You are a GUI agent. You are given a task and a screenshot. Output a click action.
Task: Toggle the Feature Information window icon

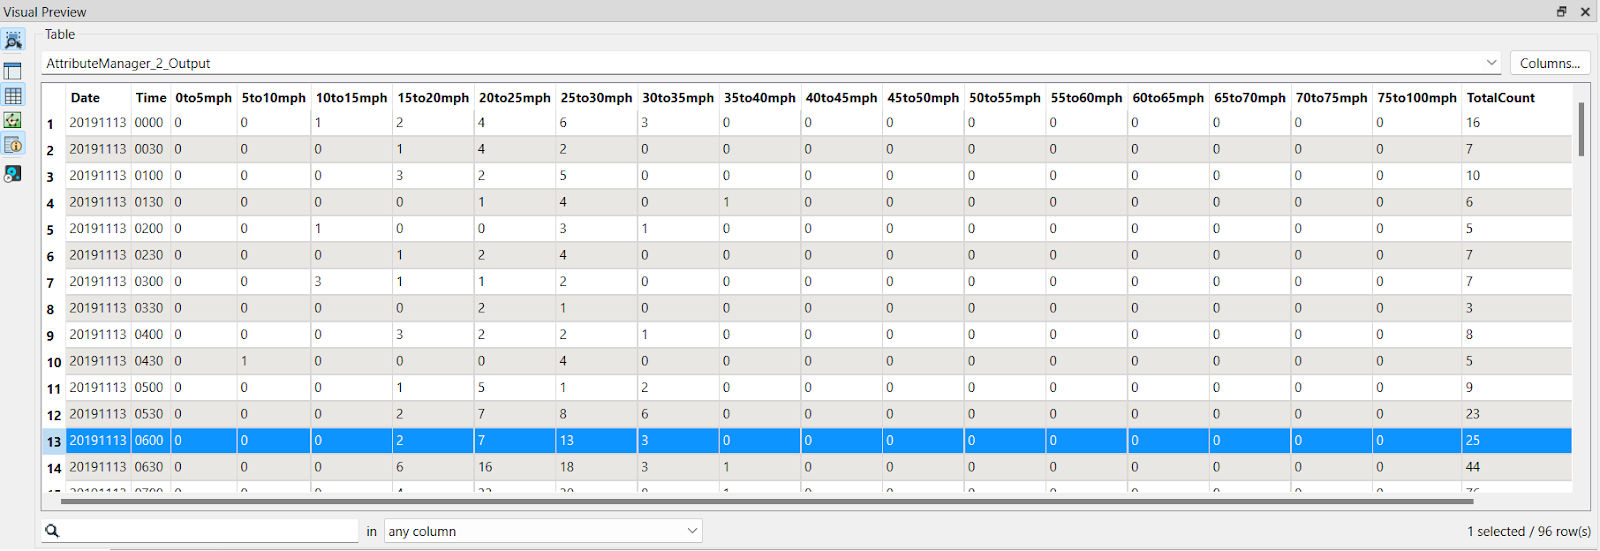(x=13, y=145)
